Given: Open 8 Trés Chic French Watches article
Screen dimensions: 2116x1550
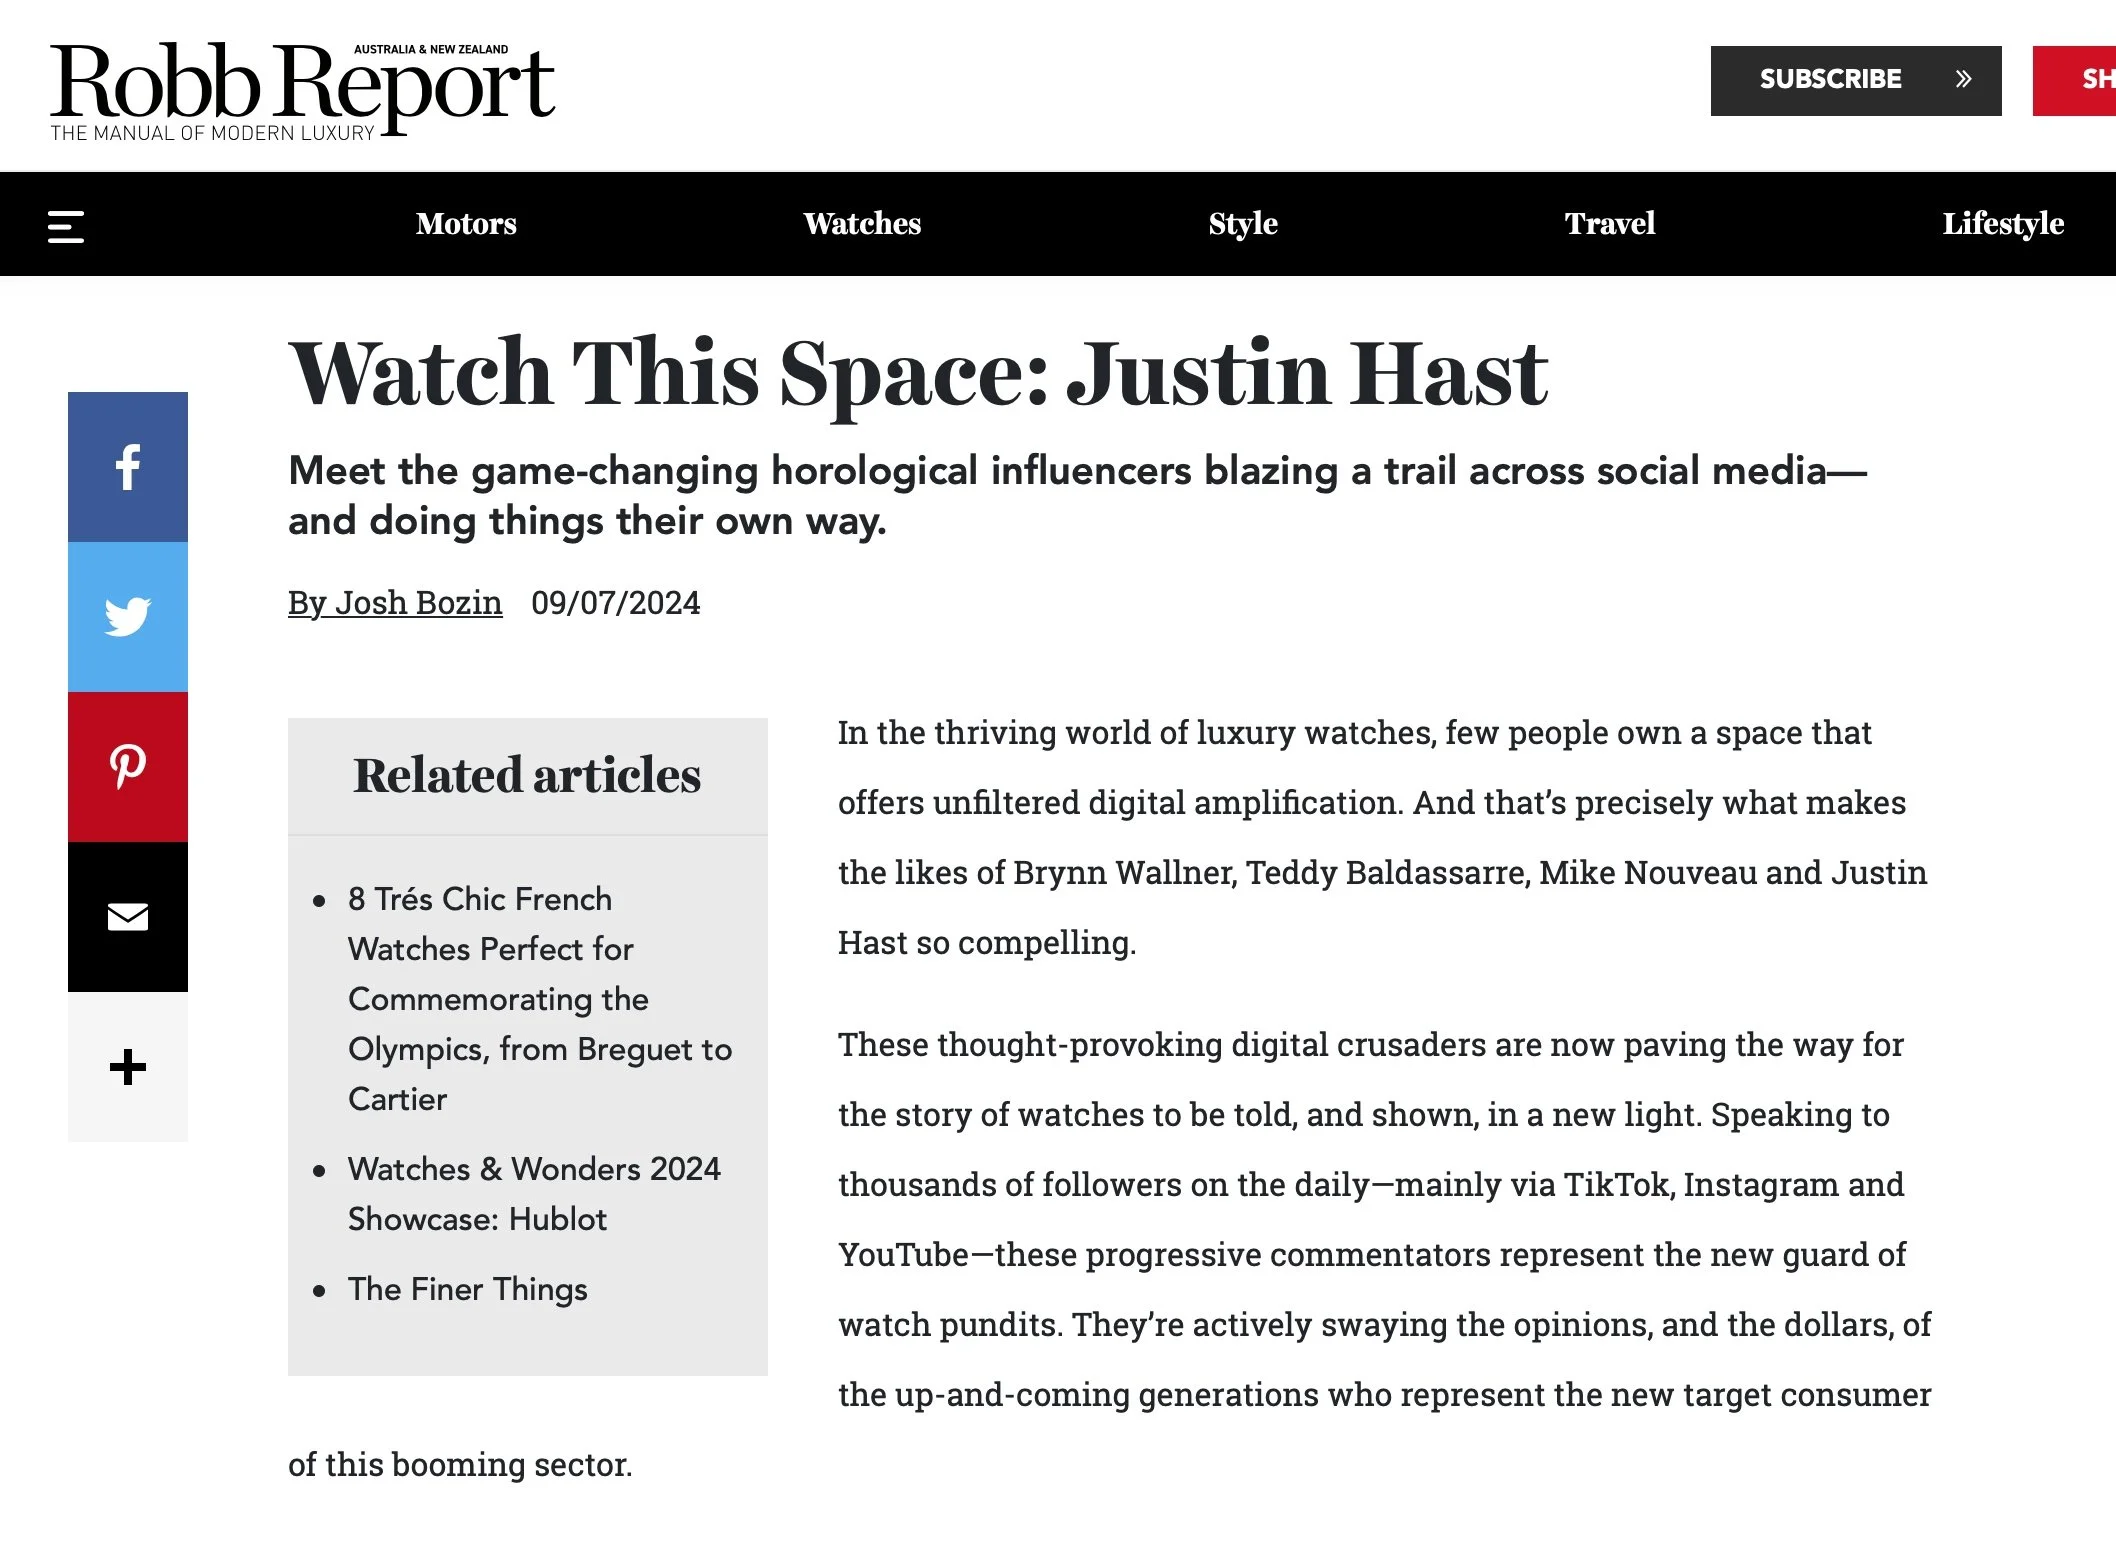Looking at the screenshot, I should tap(539, 999).
